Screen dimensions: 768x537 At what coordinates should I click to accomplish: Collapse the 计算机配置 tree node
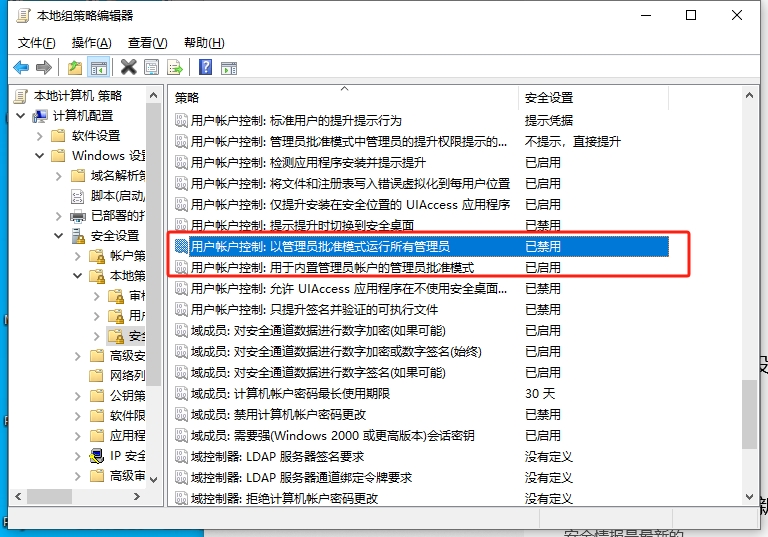pyautogui.click(x=21, y=116)
